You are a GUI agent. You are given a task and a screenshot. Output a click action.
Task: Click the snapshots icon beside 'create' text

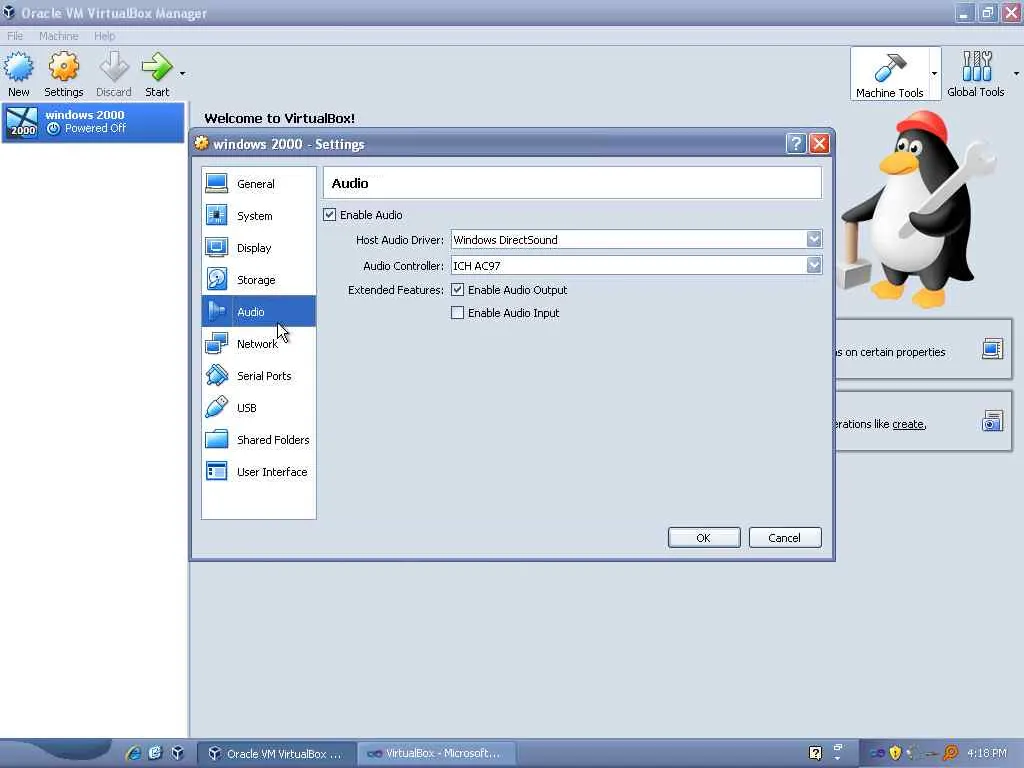pyautogui.click(x=992, y=421)
